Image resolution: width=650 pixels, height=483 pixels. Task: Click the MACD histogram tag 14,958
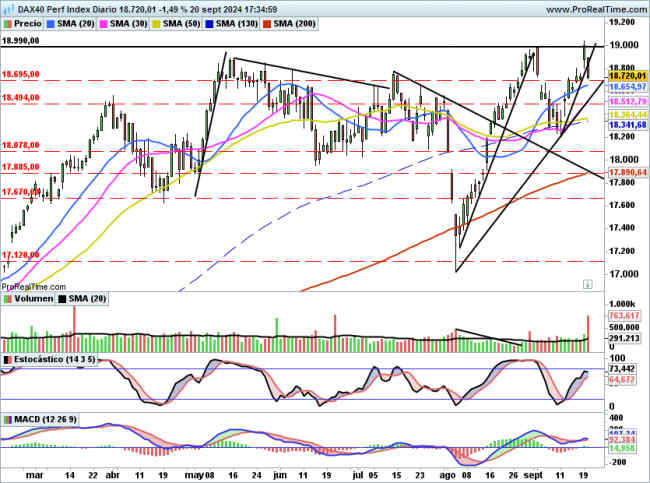[x=622, y=448]
